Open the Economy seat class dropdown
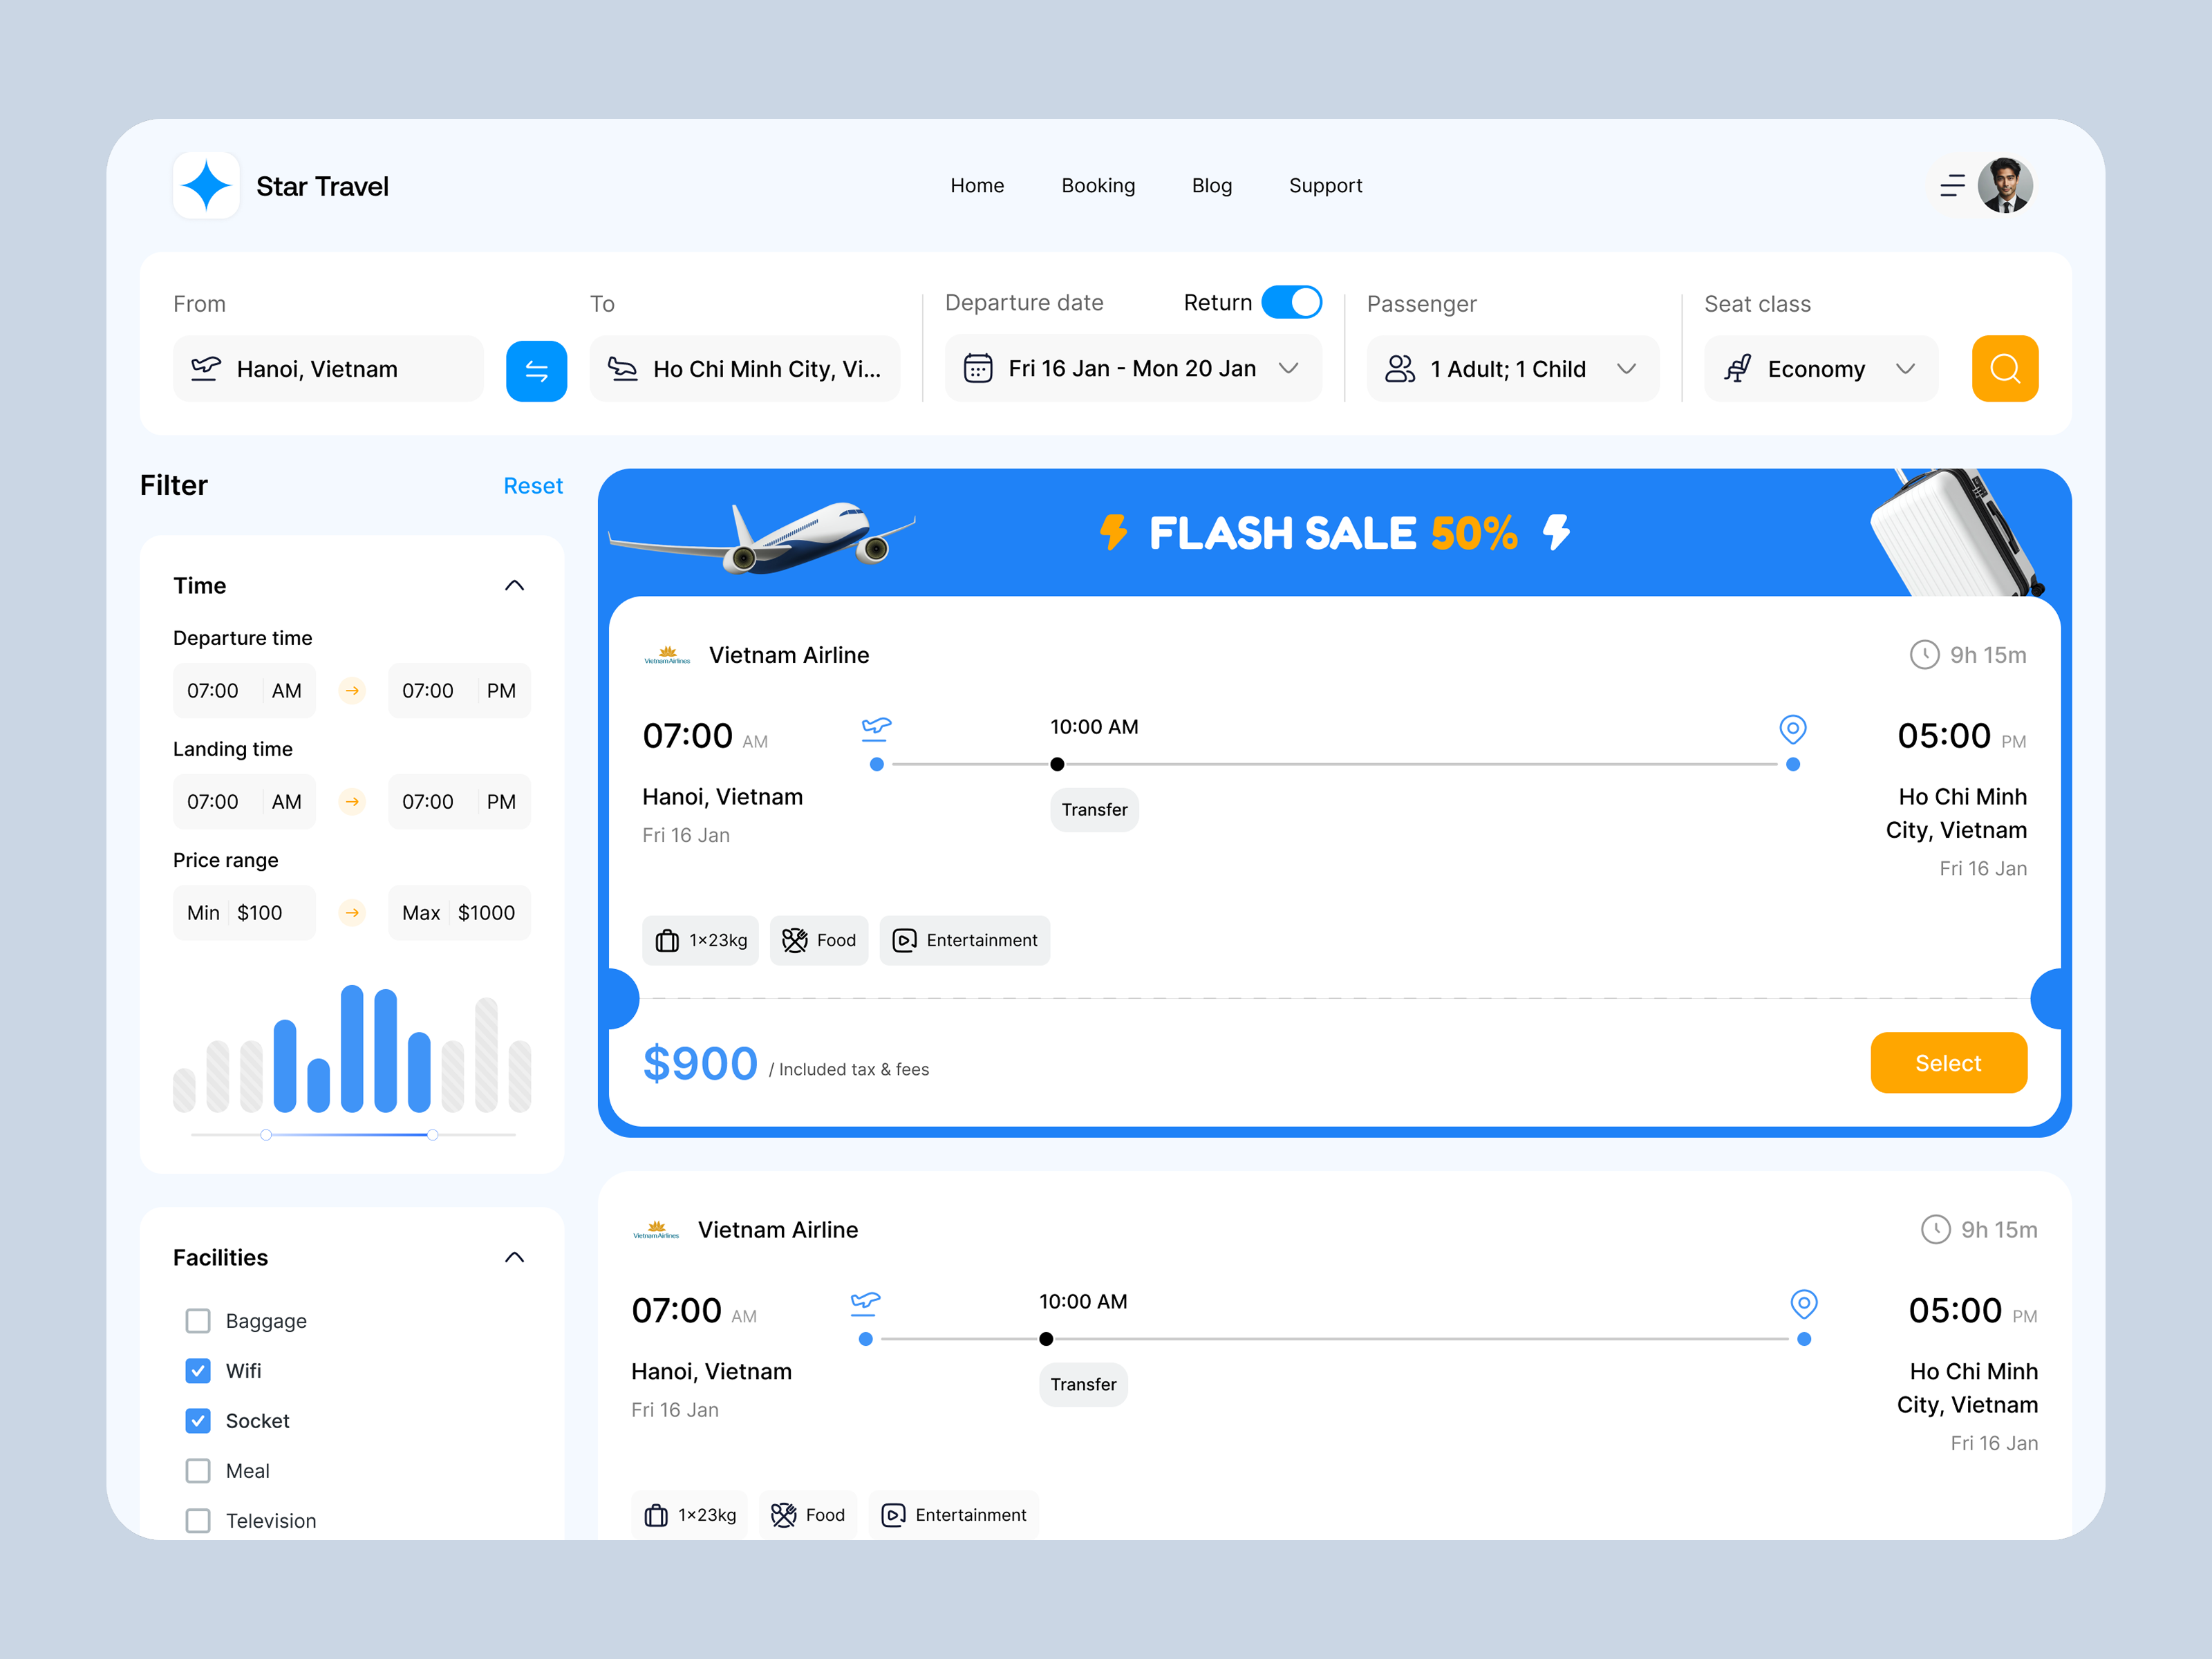This screenshot has height=1659, width=2212. pyautogui.click(x=1820, y=369)
